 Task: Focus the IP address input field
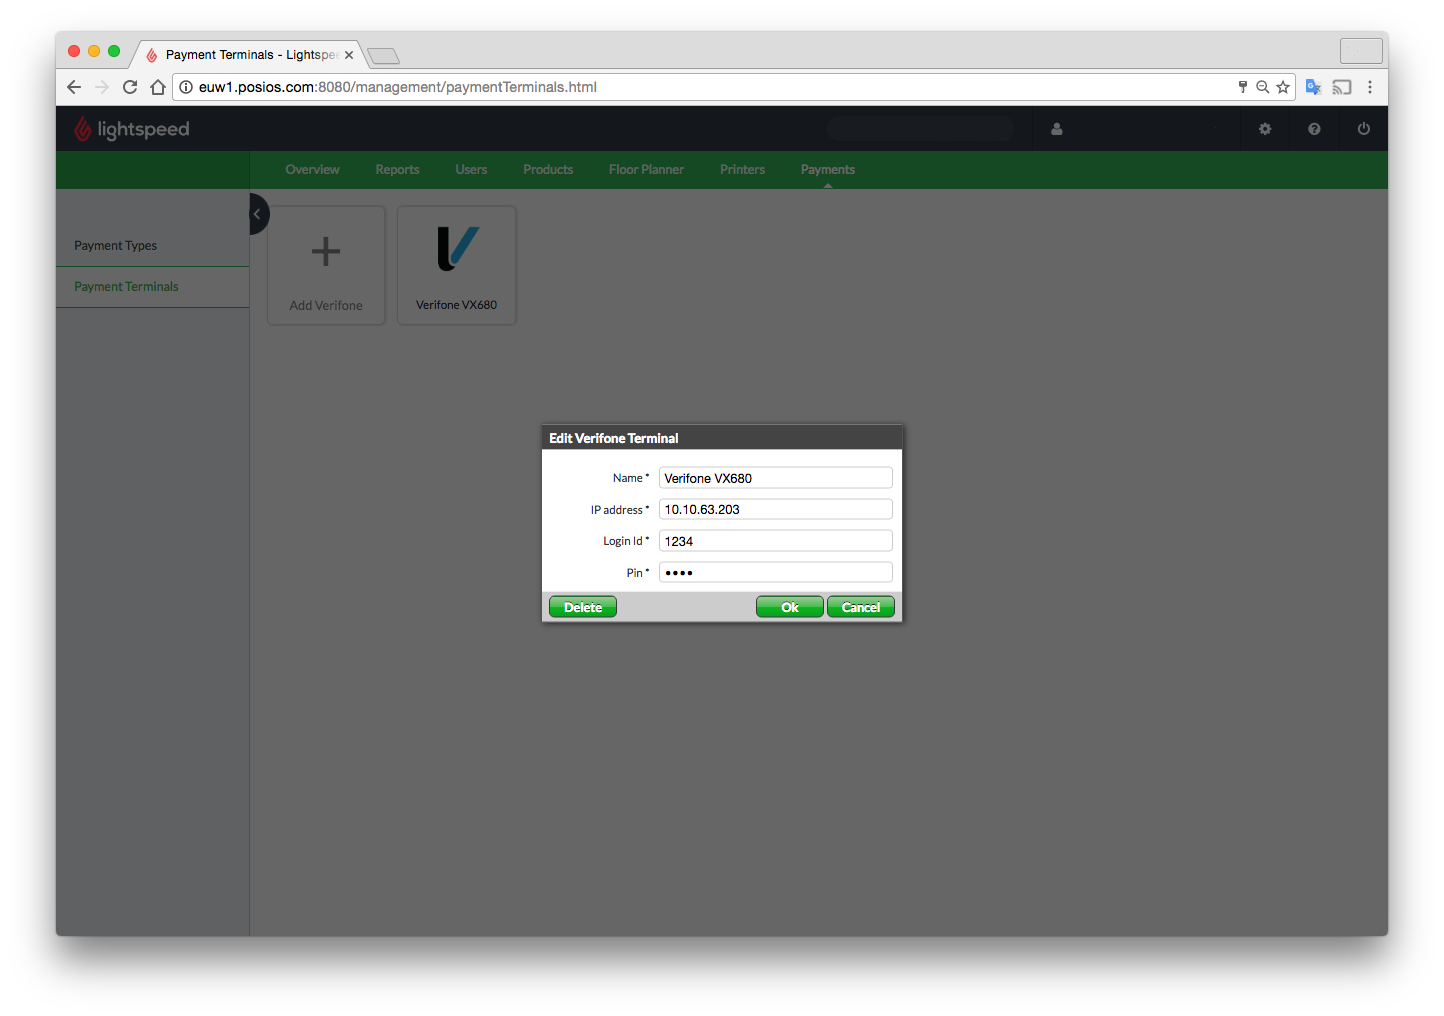[x=776, y=509]
